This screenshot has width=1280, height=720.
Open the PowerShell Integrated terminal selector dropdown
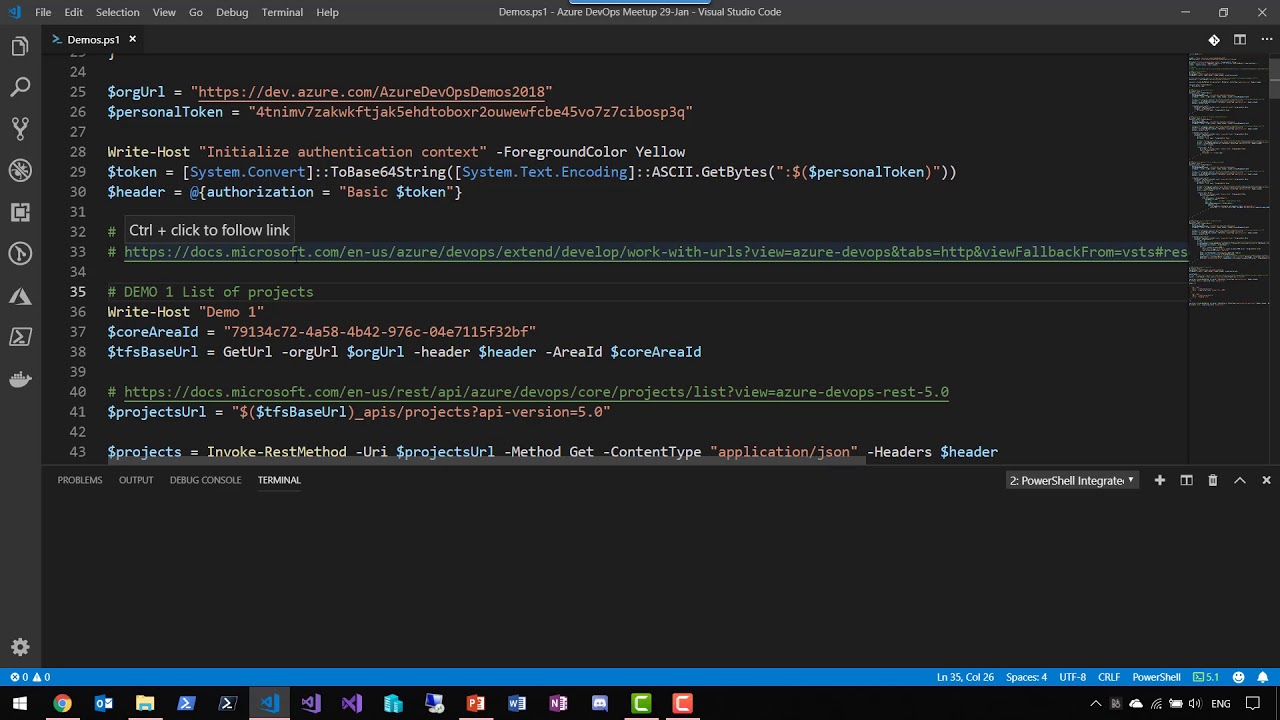pyautogui.click(x=1071, y=480)
